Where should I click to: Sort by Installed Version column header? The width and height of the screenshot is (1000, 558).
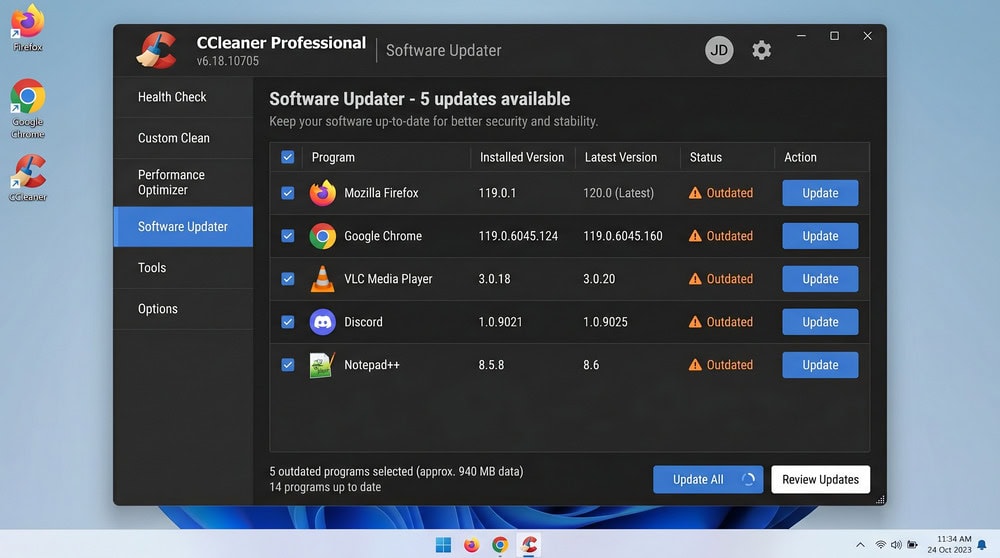(522, 157)
